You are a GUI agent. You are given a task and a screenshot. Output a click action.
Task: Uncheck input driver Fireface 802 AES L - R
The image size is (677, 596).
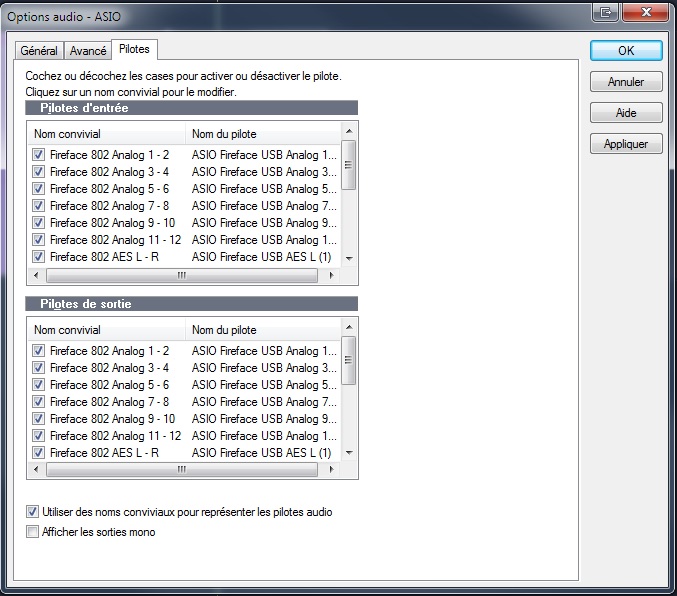tap(38, 257)
